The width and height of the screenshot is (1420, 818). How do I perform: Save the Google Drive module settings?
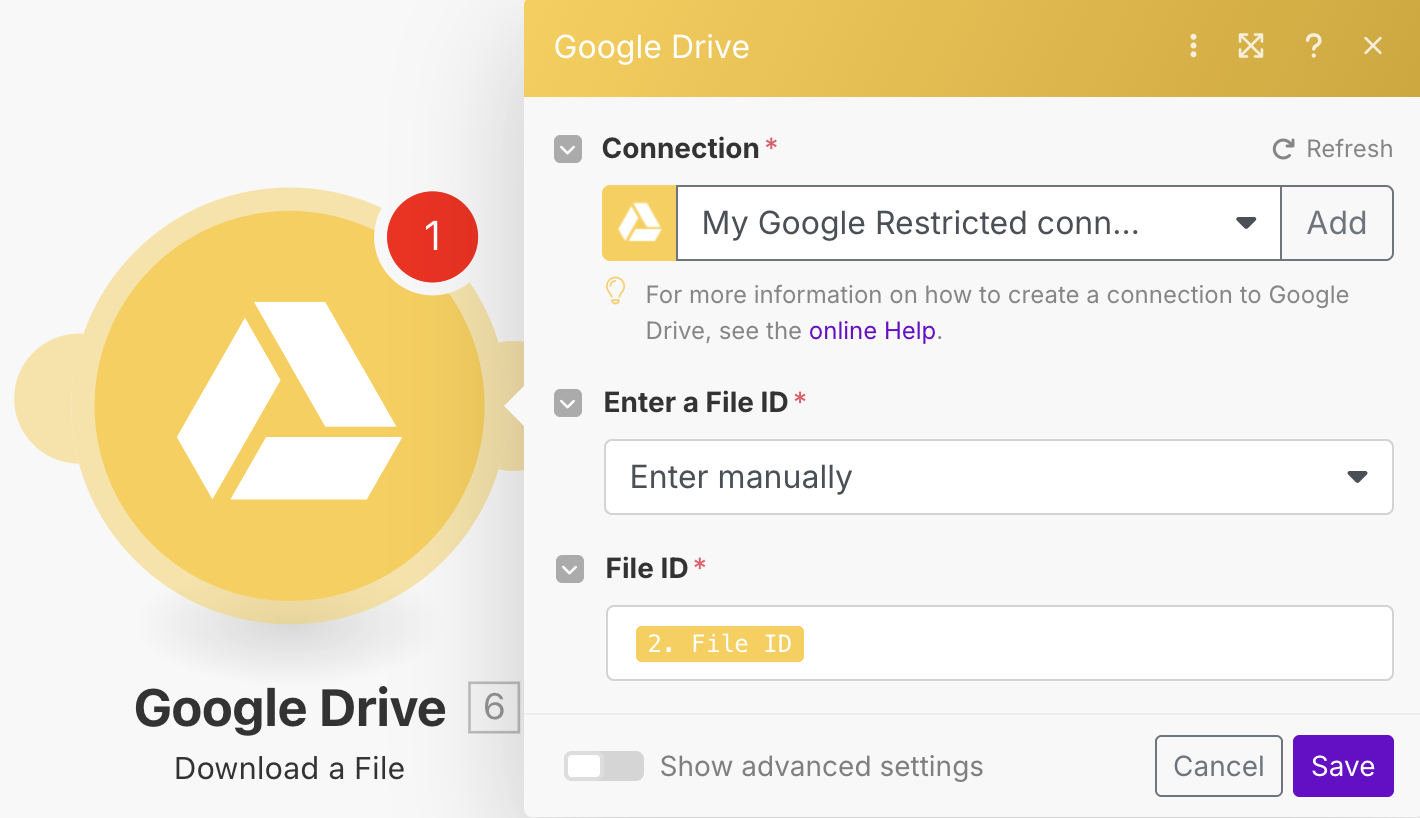pyautogui.click(x=1343, y=766)
